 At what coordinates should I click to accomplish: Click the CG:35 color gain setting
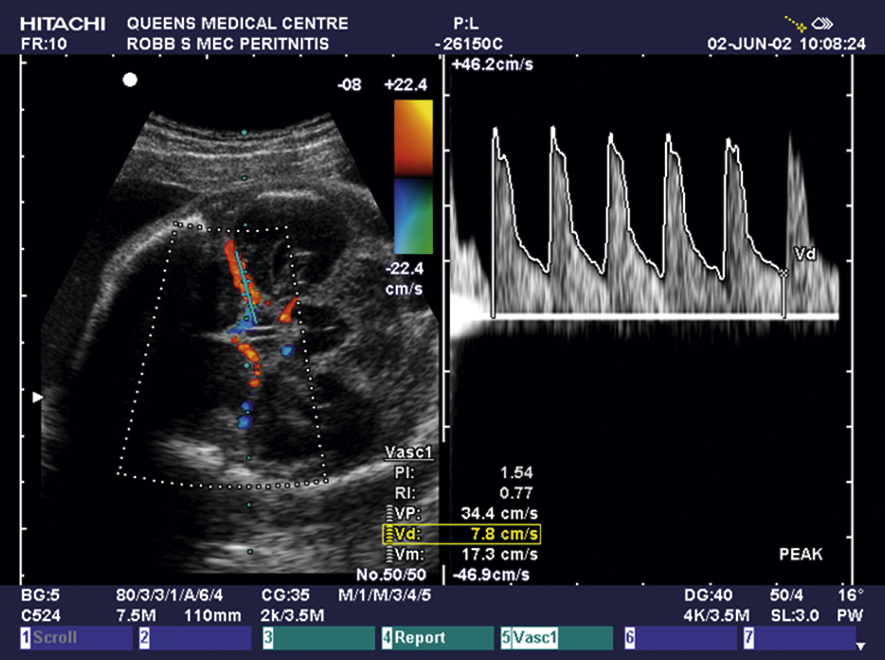286,595
